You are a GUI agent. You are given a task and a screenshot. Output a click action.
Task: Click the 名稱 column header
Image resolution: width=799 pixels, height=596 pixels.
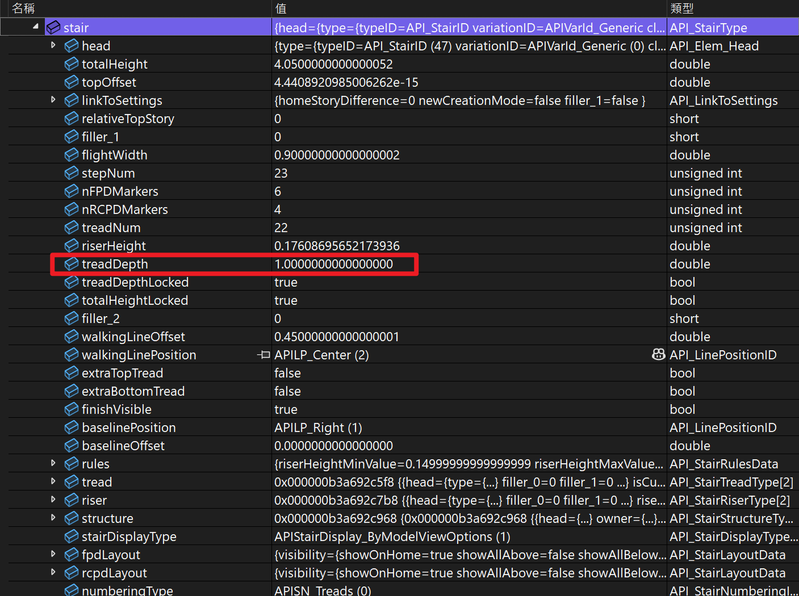23,8
